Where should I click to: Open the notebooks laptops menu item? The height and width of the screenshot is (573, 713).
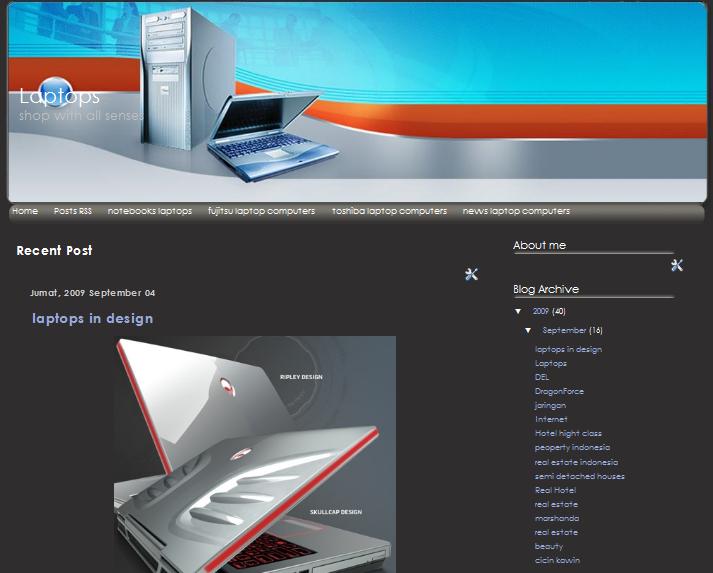pos(150,211)
